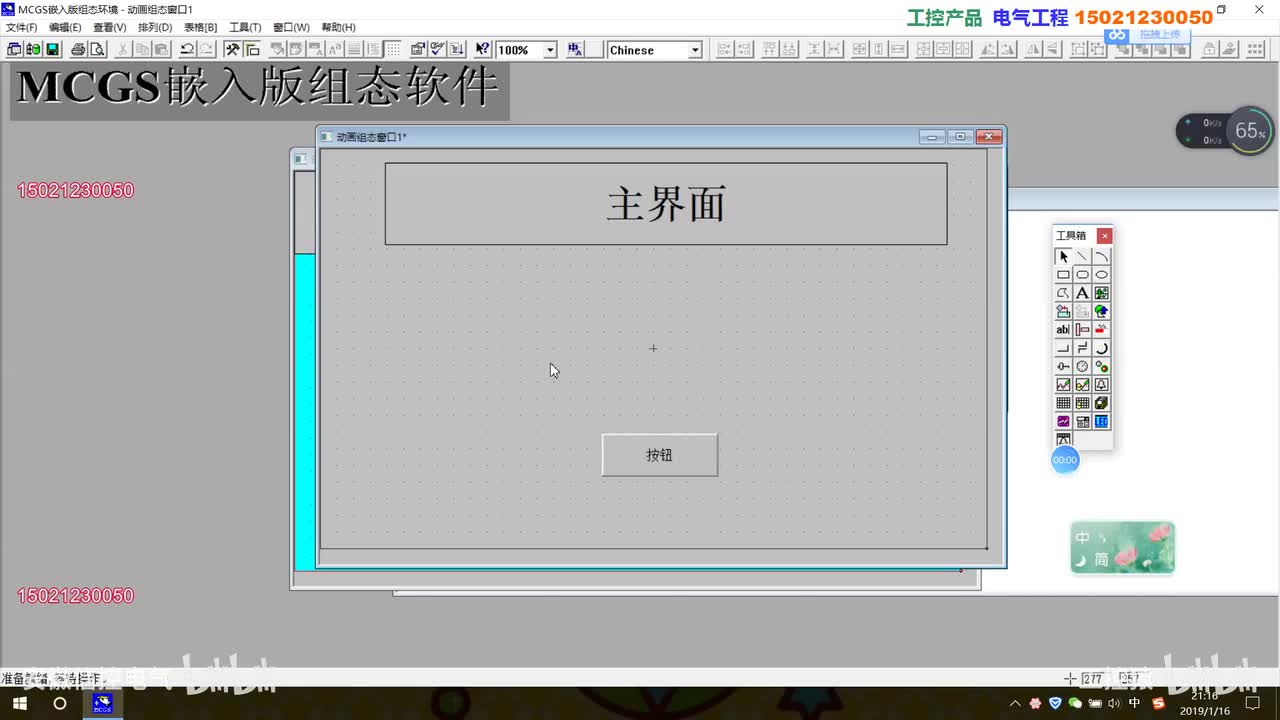Click the save (floppy disk) toolbar icon

(52, 49)
